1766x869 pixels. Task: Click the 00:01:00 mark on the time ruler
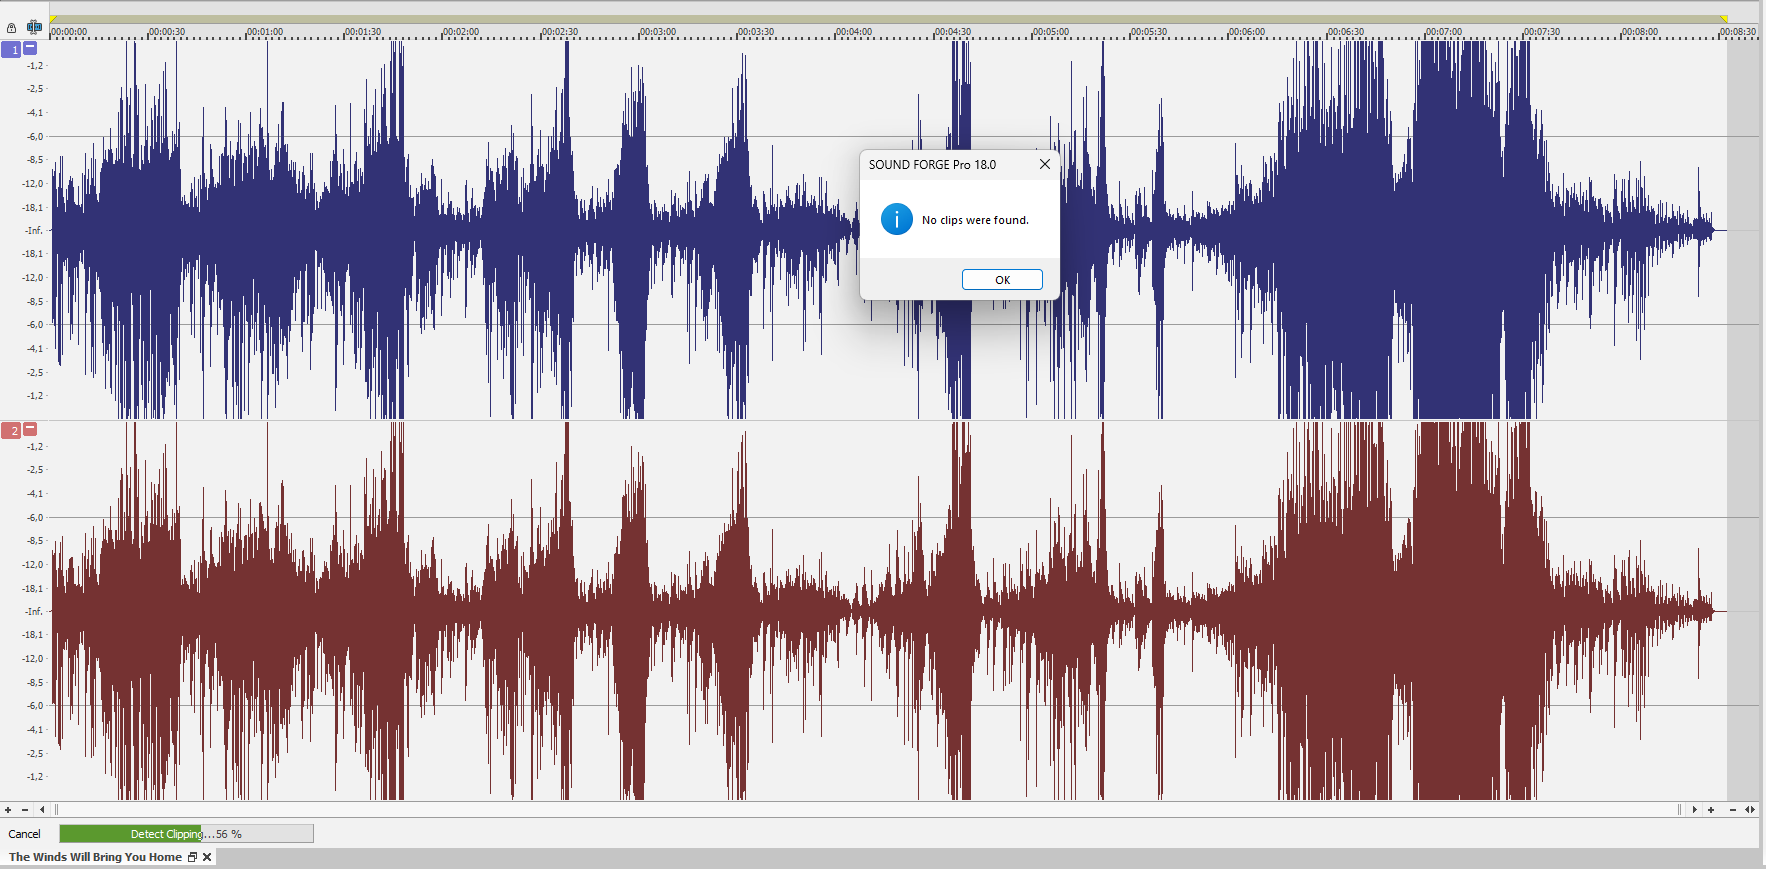(x=265, y=32)
